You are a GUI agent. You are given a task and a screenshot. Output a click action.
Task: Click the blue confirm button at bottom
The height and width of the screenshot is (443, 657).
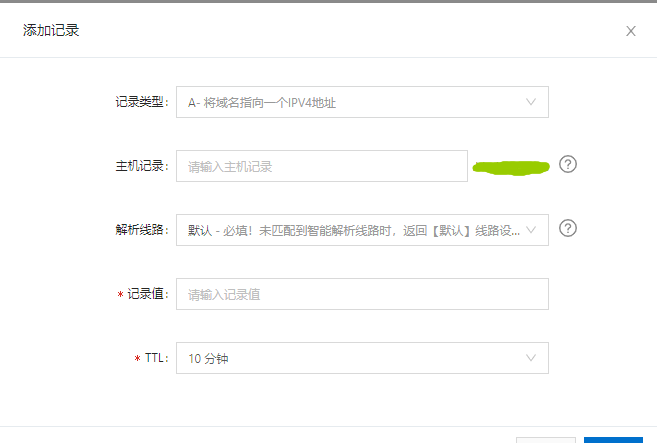pos(613,440)
